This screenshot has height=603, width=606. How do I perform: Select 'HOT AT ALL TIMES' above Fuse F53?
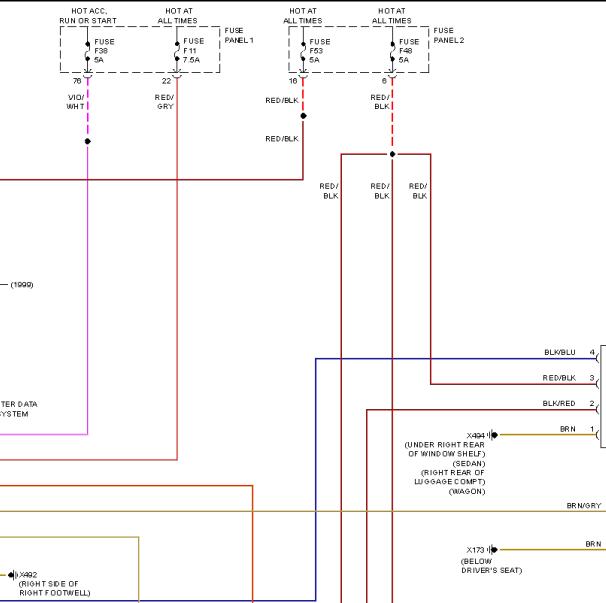tap(303, 16)
